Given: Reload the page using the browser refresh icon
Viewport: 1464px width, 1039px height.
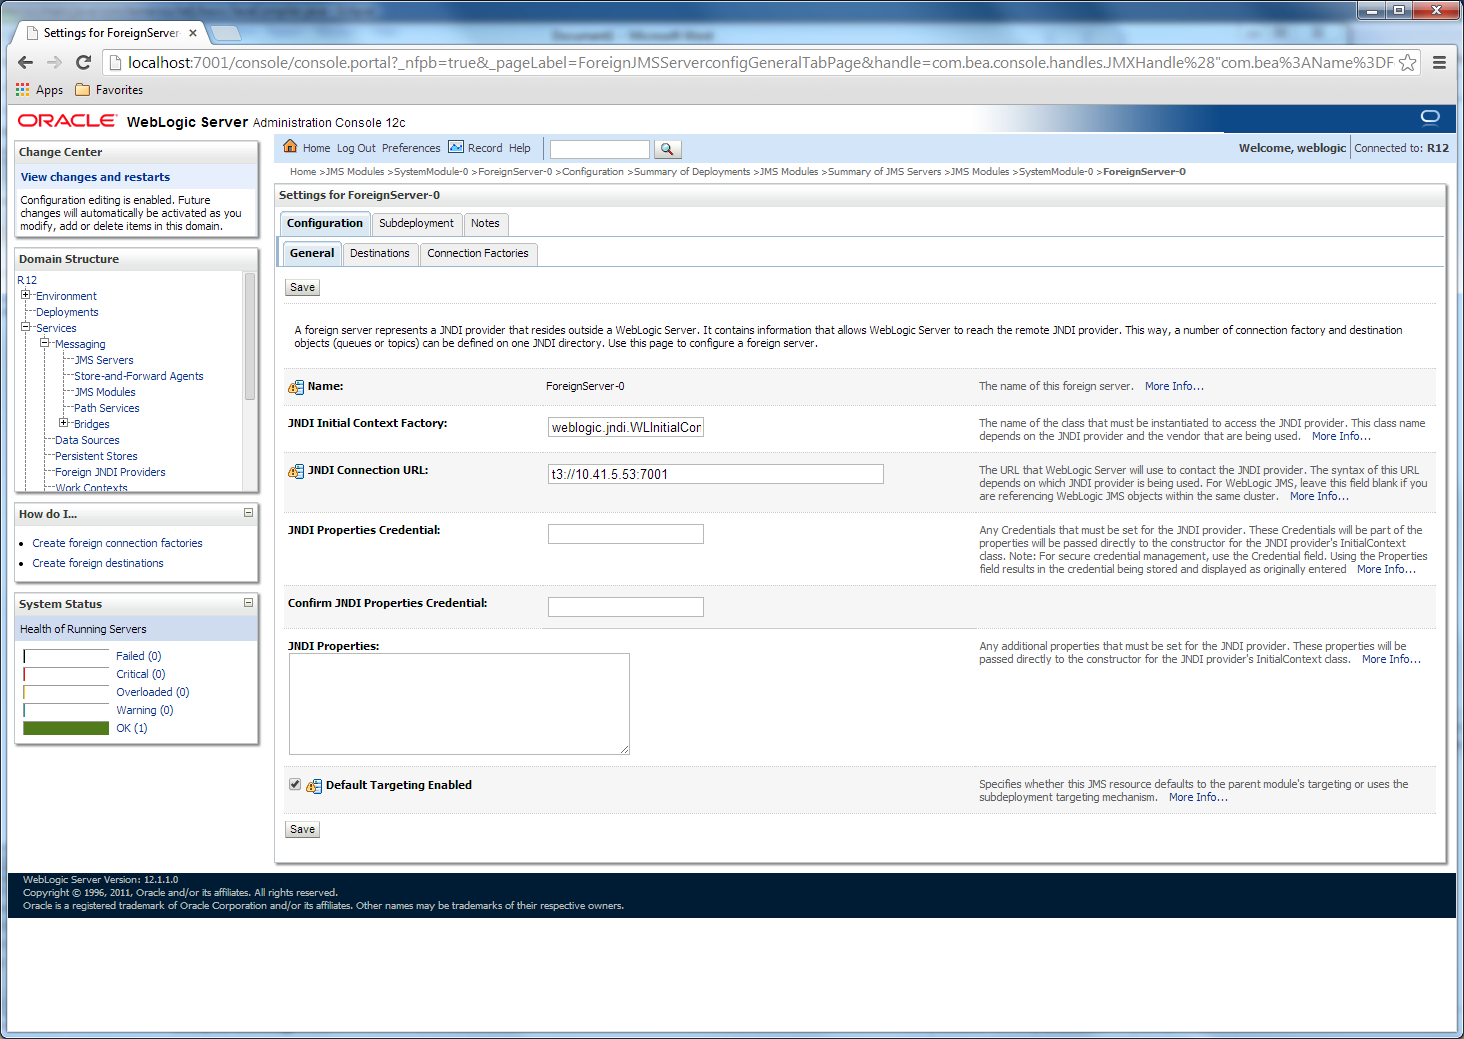Looking at the screenshot, I should point(84,63).
